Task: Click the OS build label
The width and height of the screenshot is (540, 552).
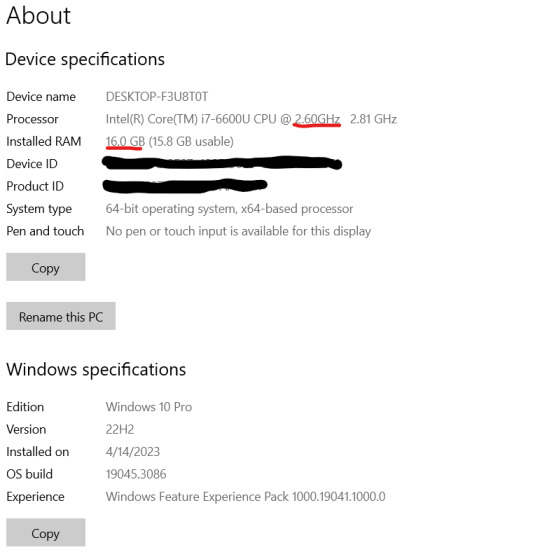Action: (x=30, y=474)
